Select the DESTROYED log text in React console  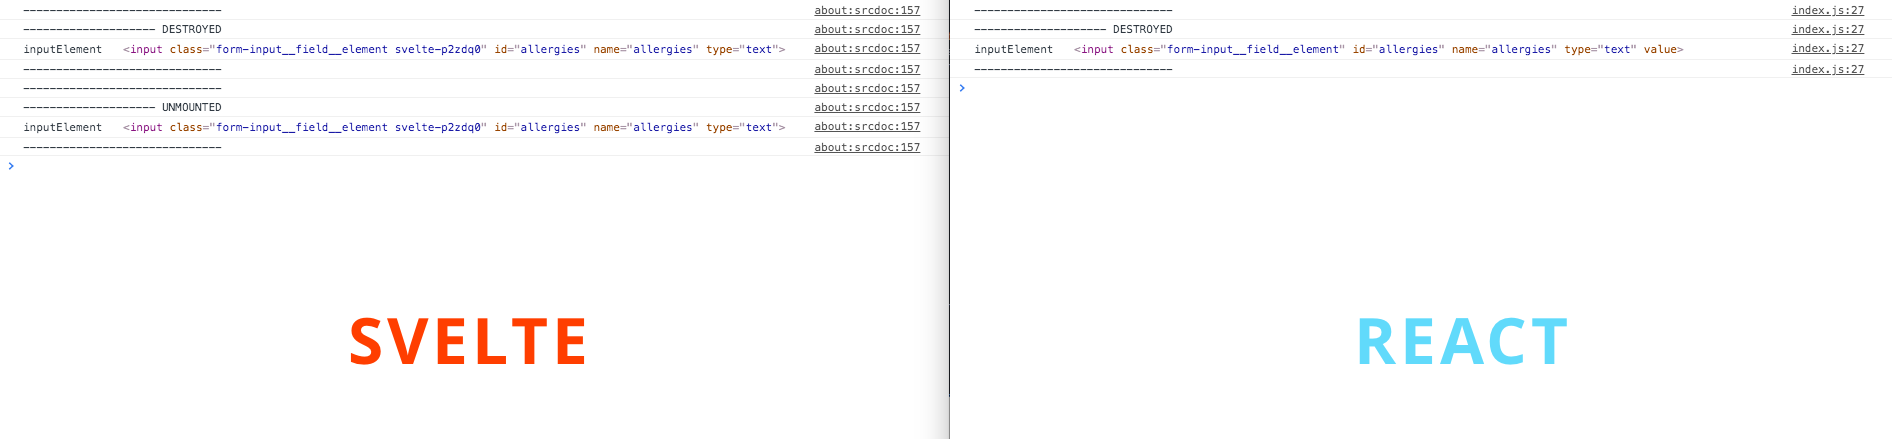click(x=1073, y=29)
